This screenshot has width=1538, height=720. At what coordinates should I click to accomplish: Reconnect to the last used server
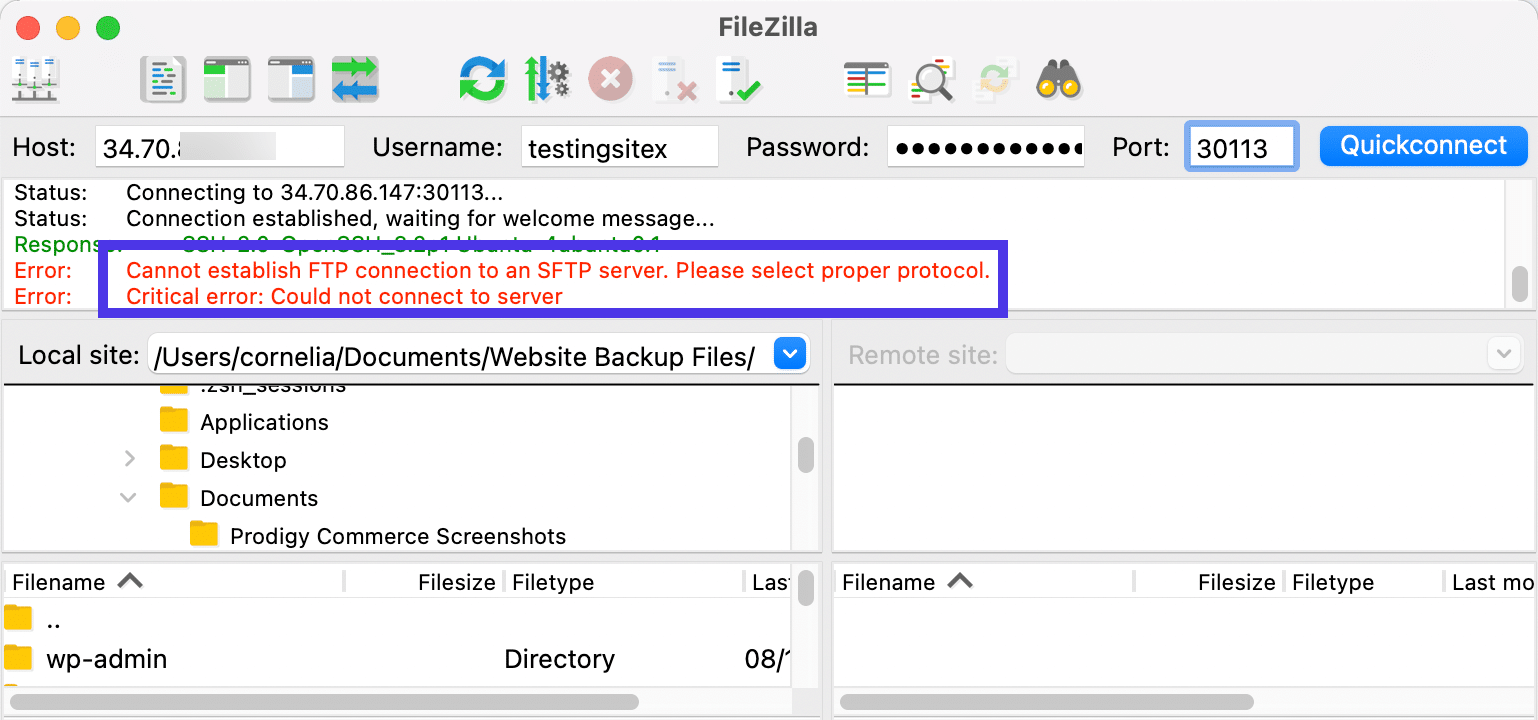click(x=740, y=80)
